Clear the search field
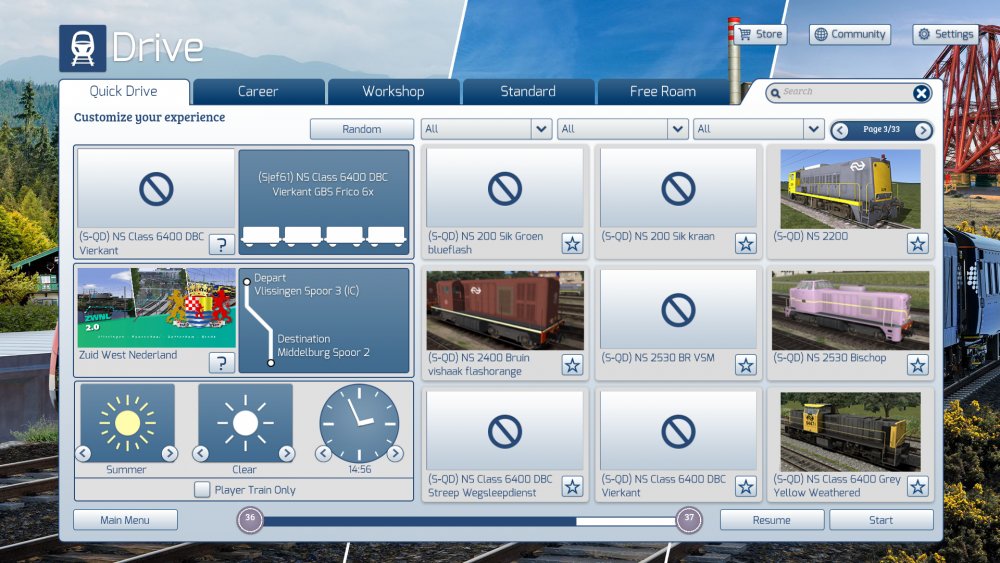This screenshot has height=563, width=1000. point(921,94)
